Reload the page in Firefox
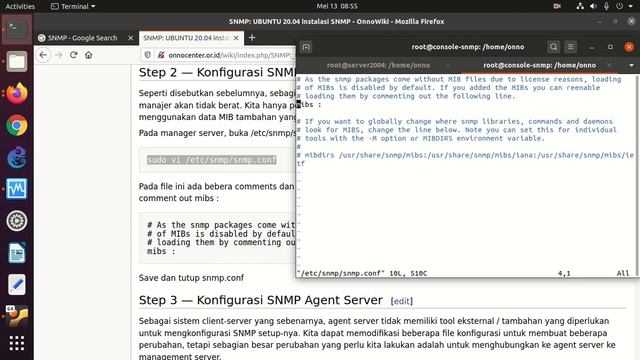 [x=73, y=55]
